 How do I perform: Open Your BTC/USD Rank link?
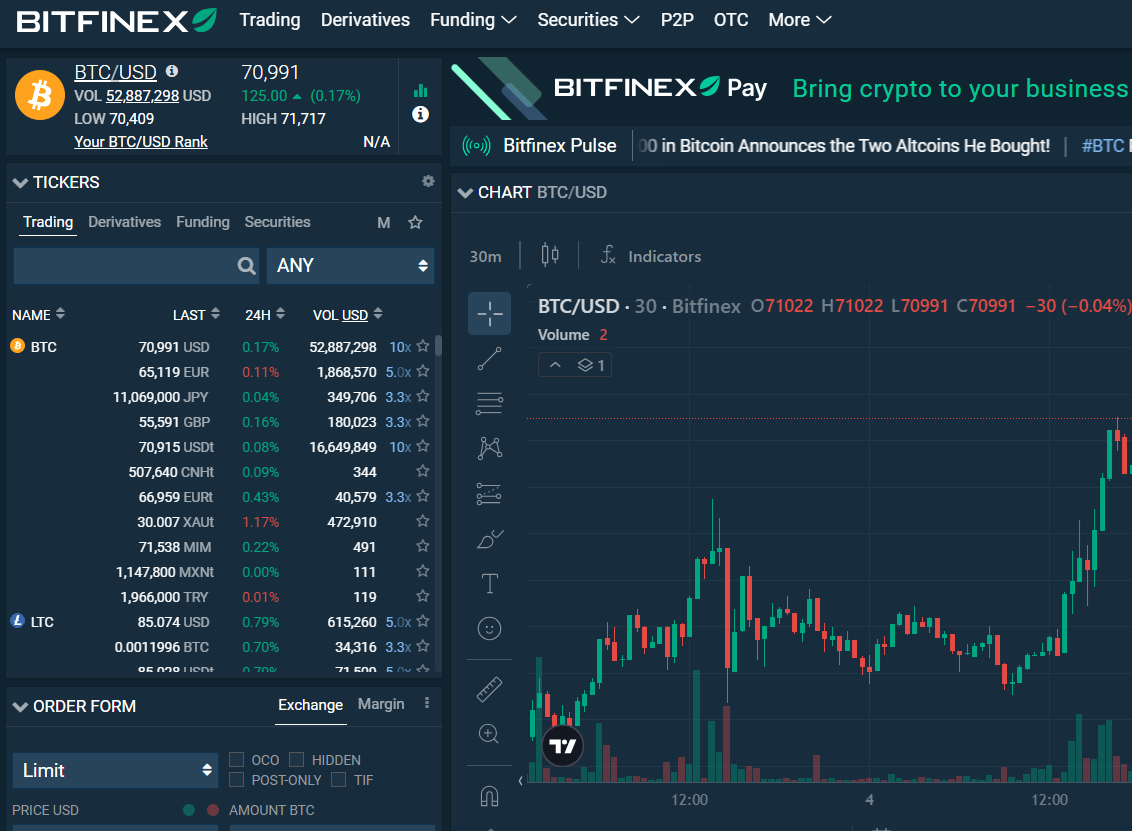141,142
